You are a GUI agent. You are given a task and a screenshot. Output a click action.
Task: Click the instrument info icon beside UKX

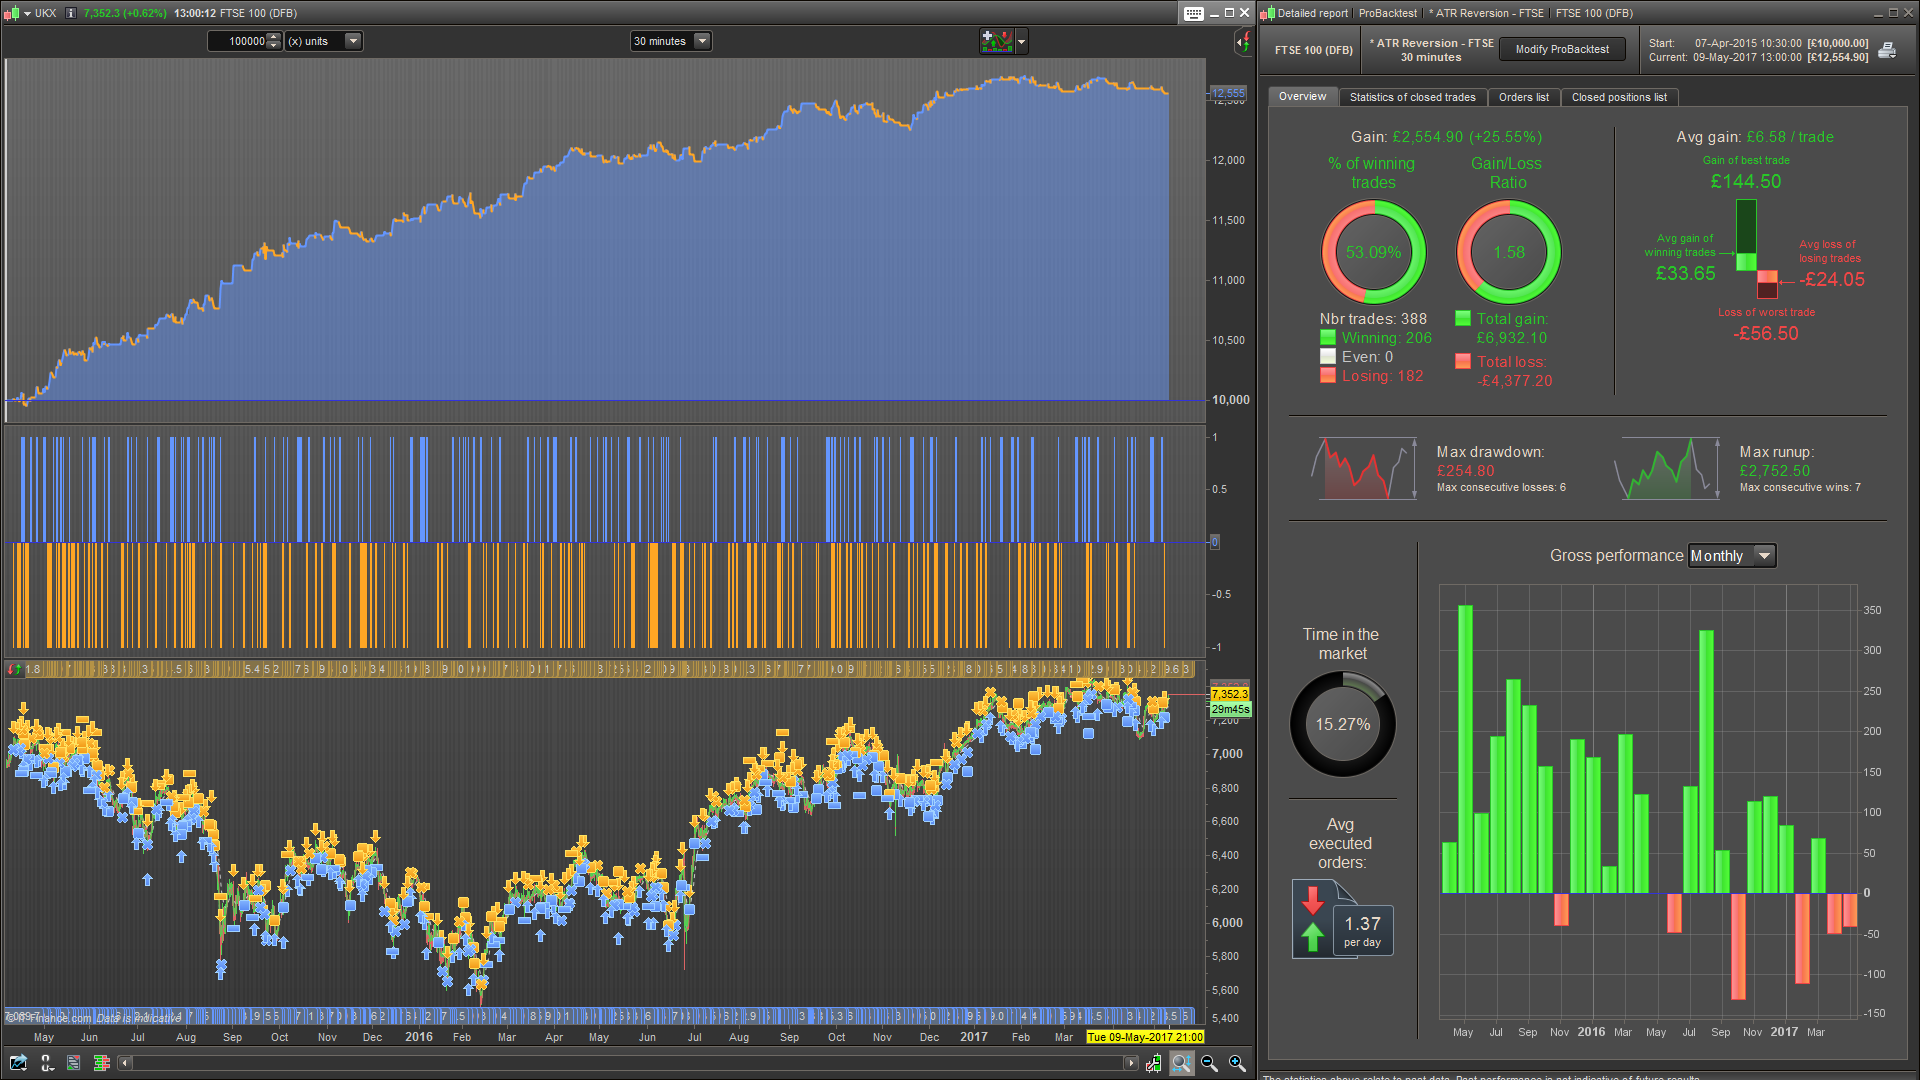(70, 13)
